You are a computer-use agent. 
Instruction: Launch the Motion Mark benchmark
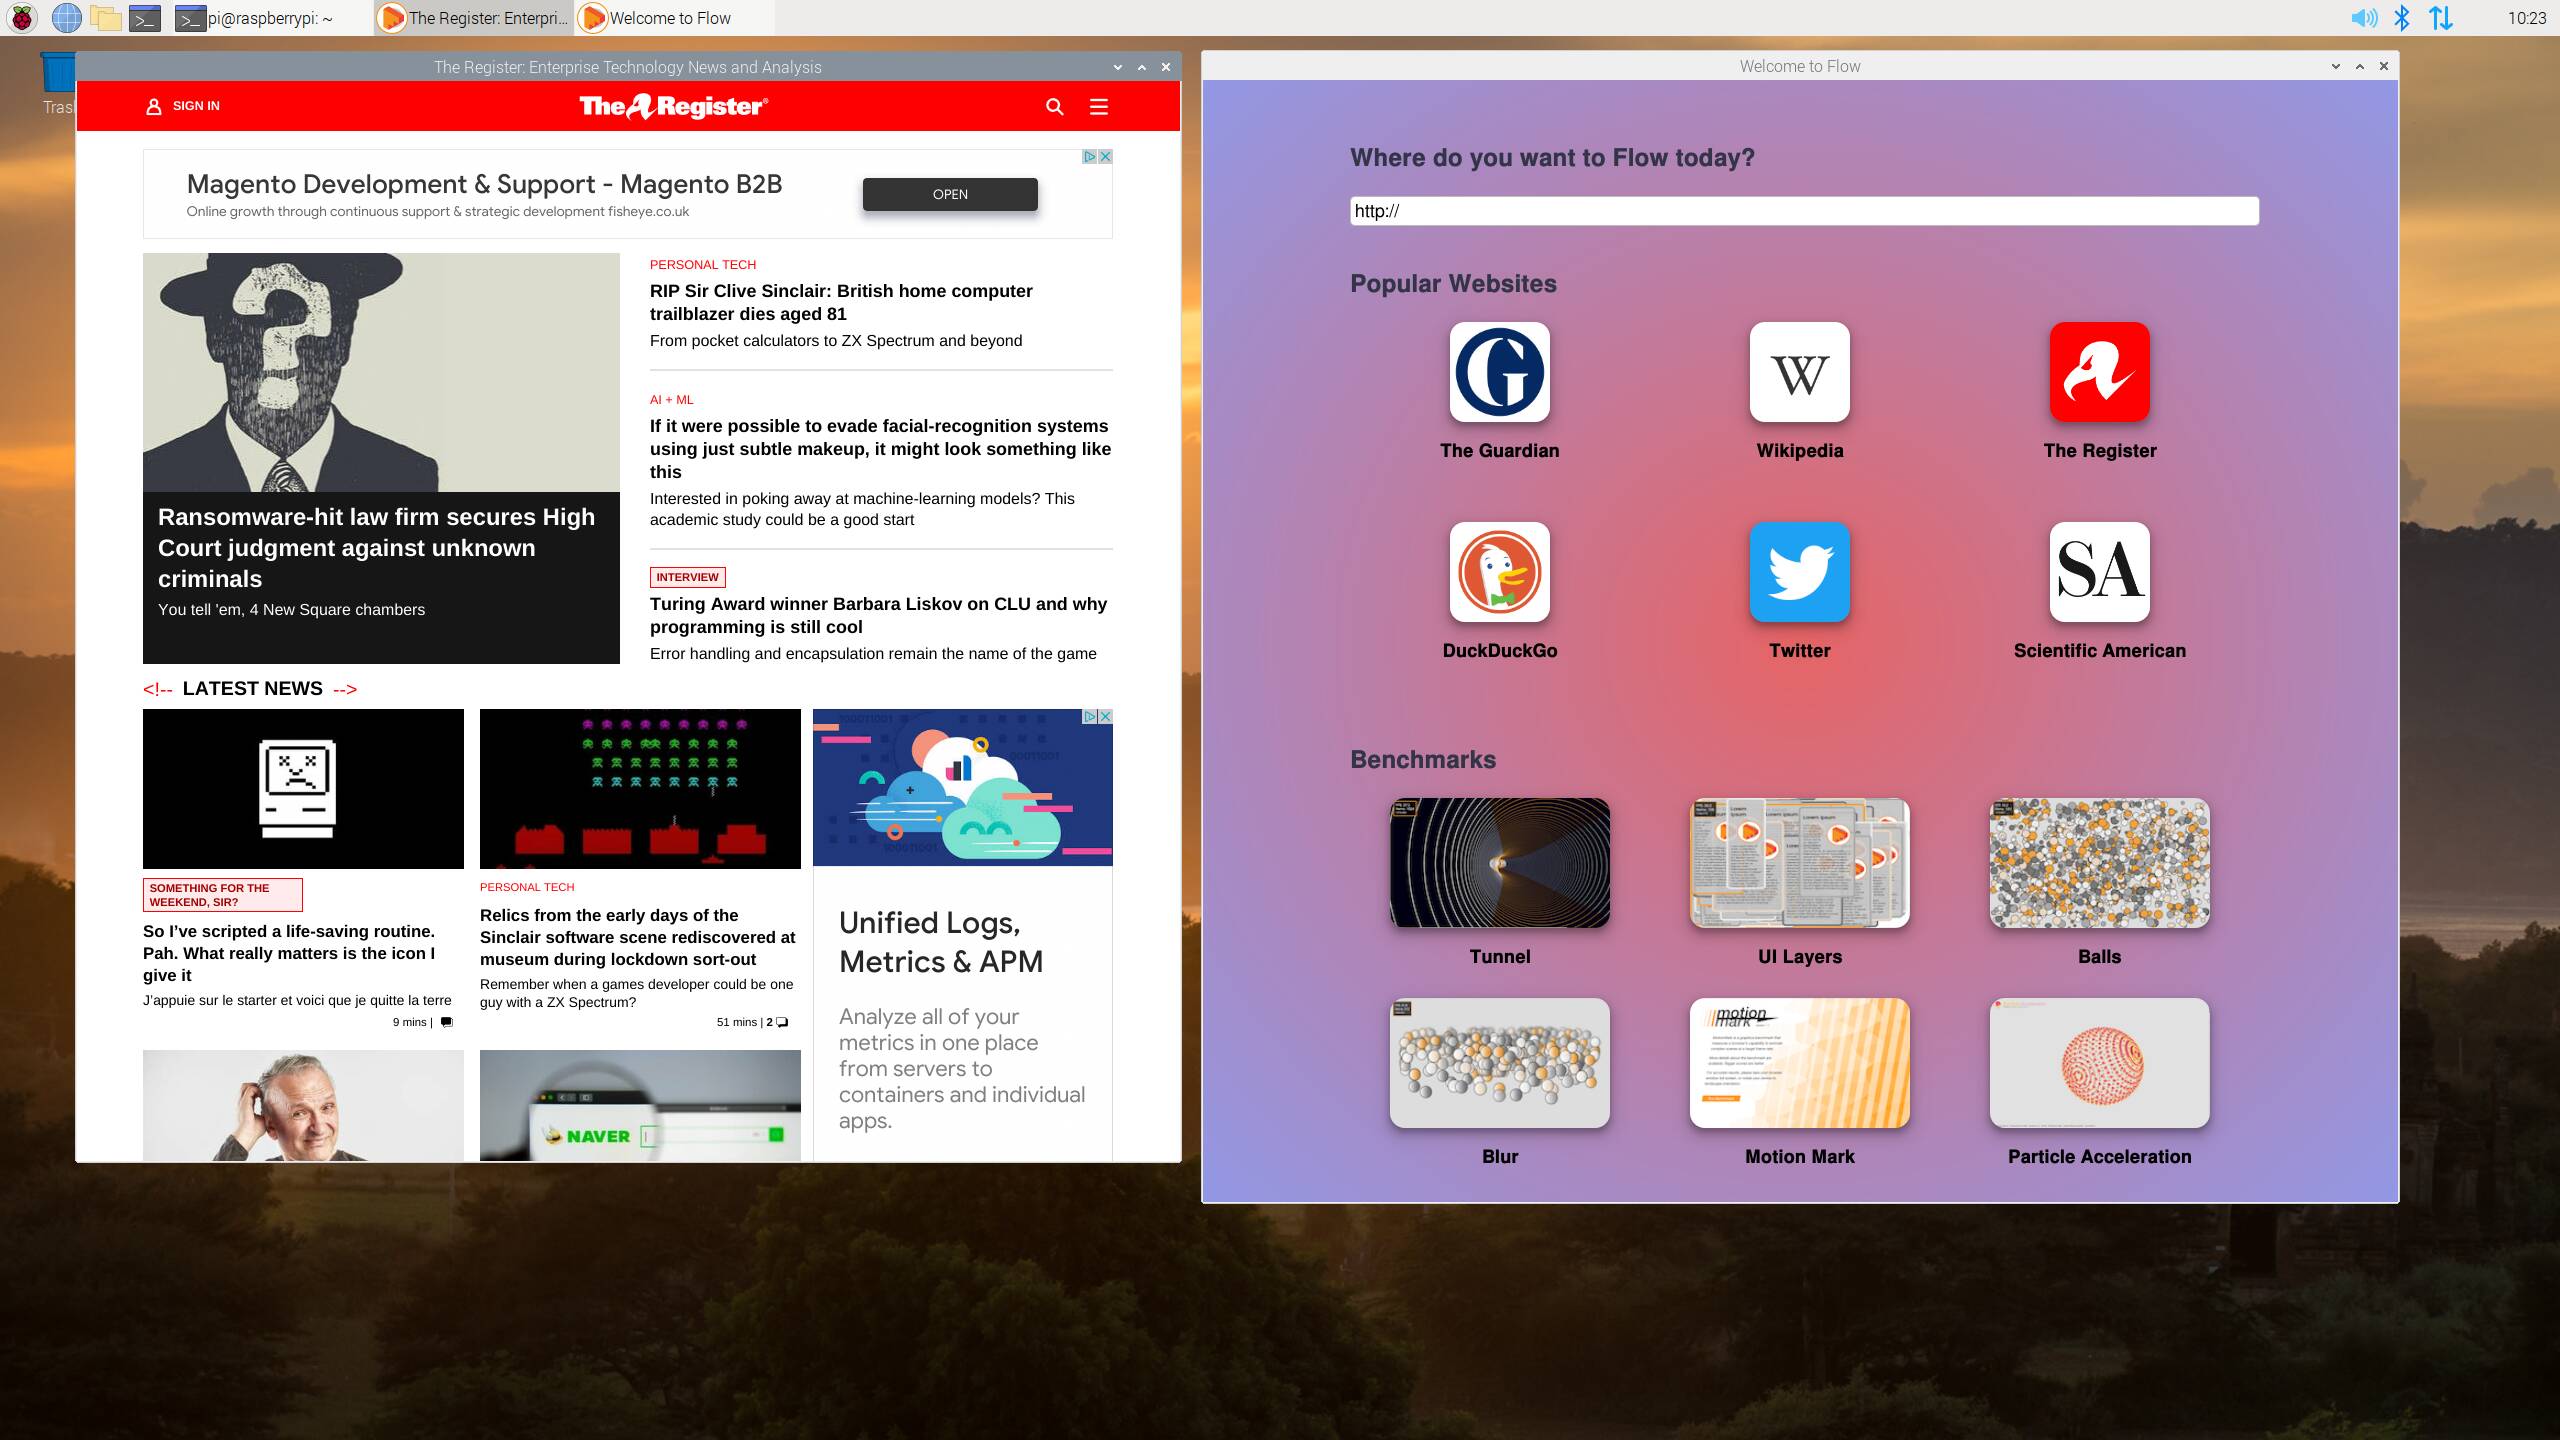pos(1799,1063)
